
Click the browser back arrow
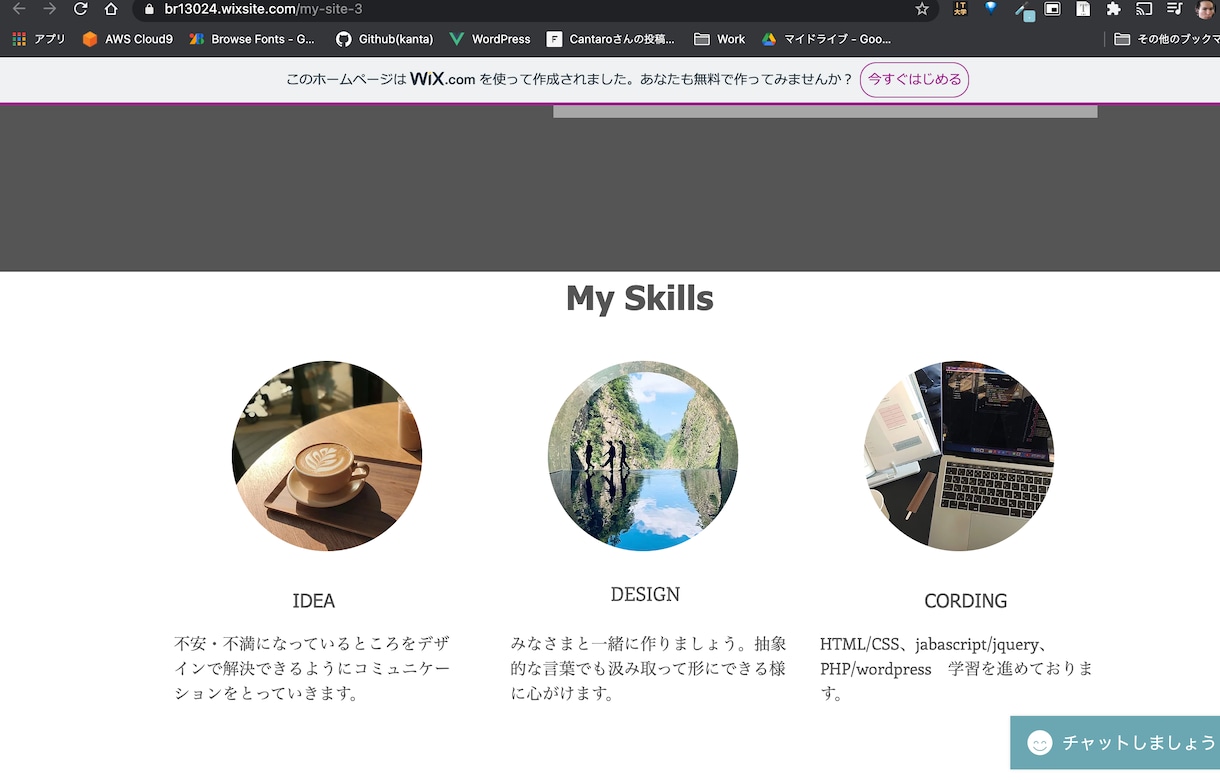coord(19,9)
